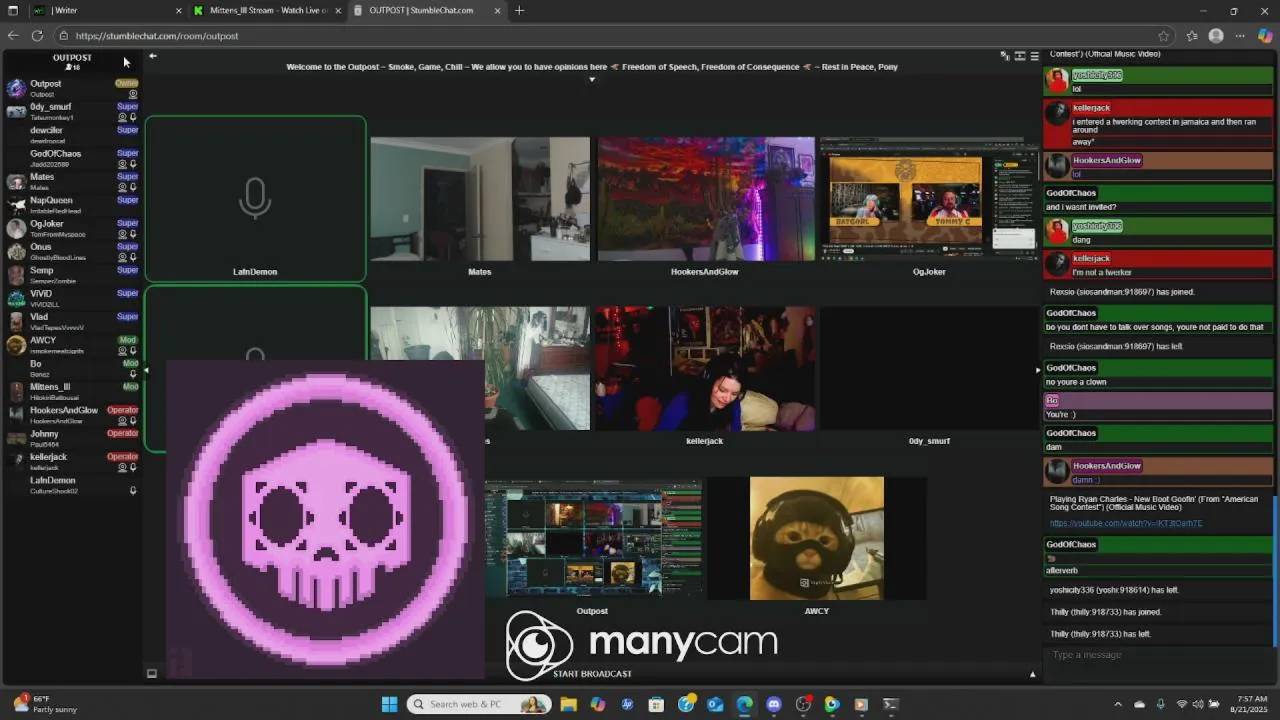Toggle the microphone icon on Mates' row
This screenshot has height=720, width=1280.
tap(133, 187)
